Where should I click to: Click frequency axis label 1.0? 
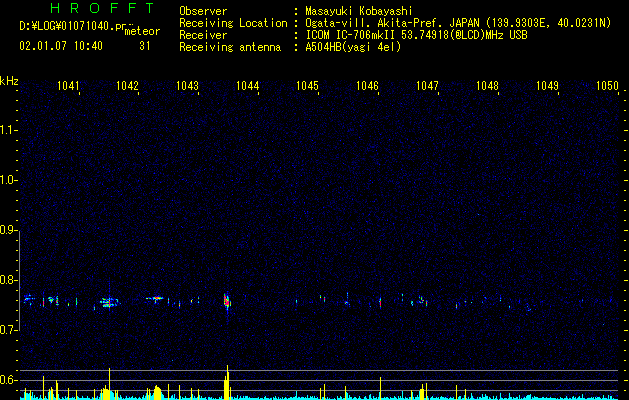tap(8, 180)
